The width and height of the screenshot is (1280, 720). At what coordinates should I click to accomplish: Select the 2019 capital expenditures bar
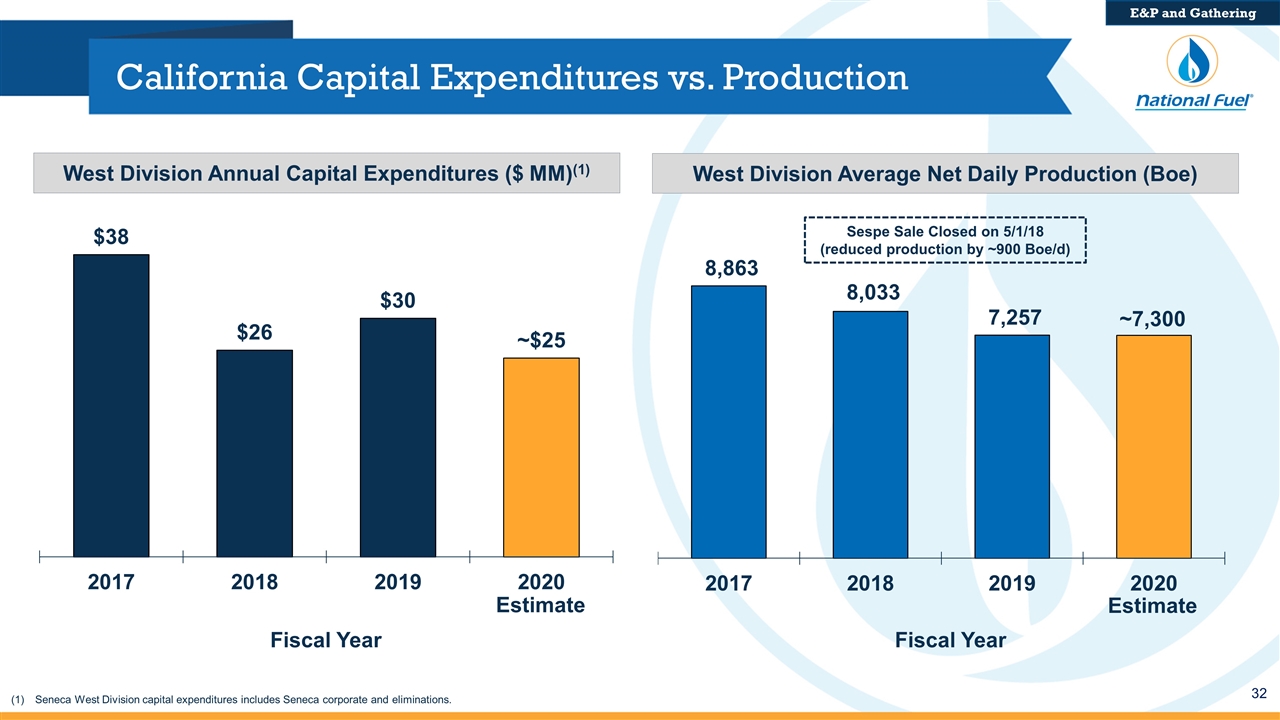[398, 437]
